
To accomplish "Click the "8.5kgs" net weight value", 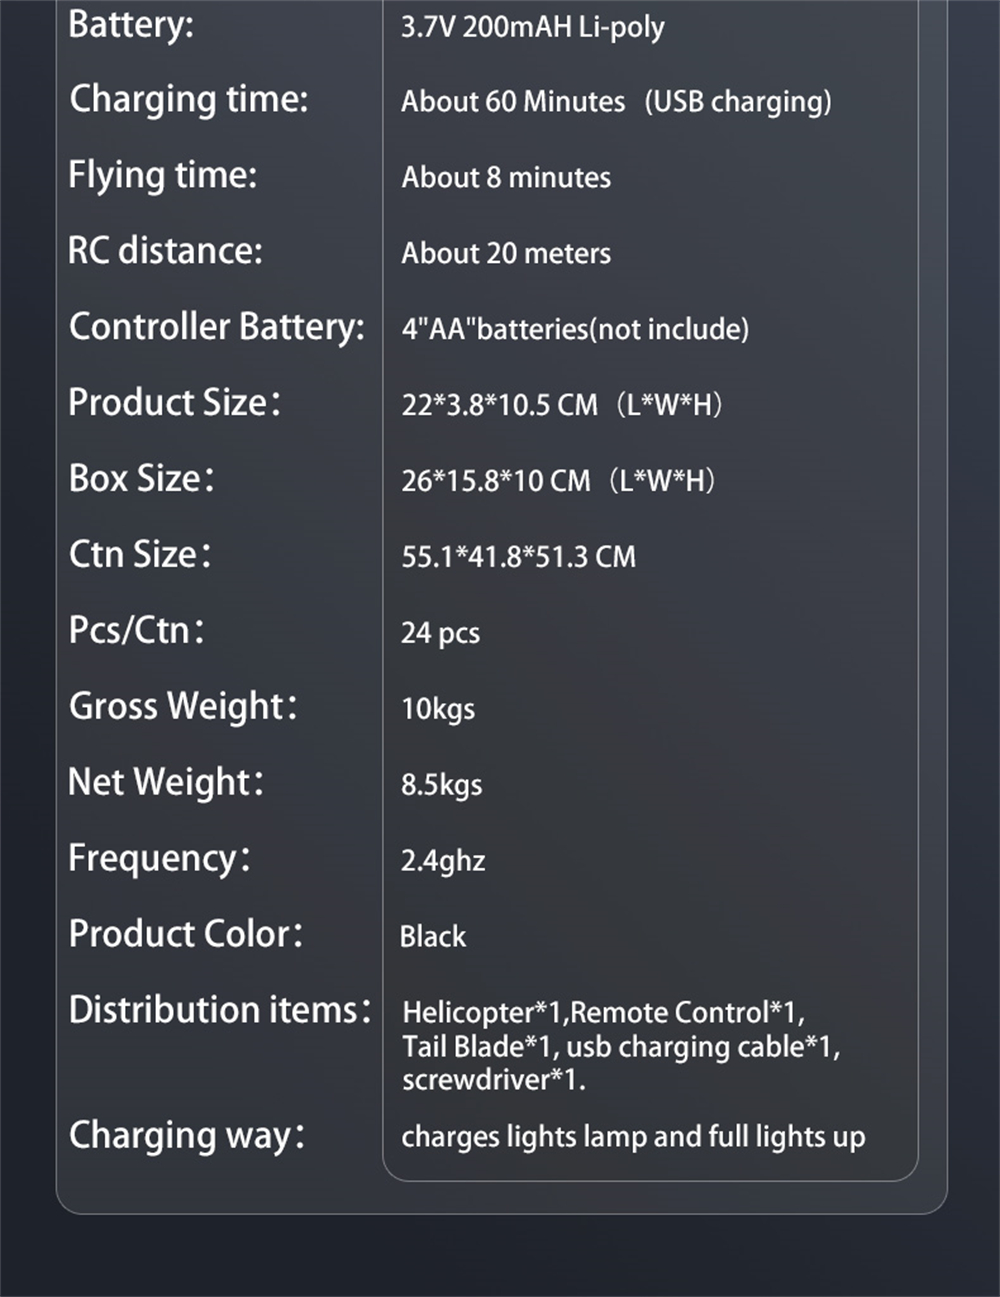I will pos(441,785).
